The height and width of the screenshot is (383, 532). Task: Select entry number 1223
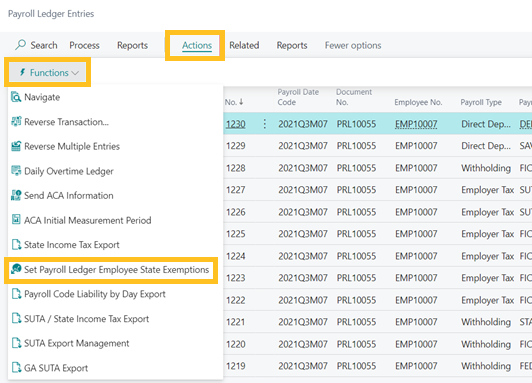tap(235, 278)
